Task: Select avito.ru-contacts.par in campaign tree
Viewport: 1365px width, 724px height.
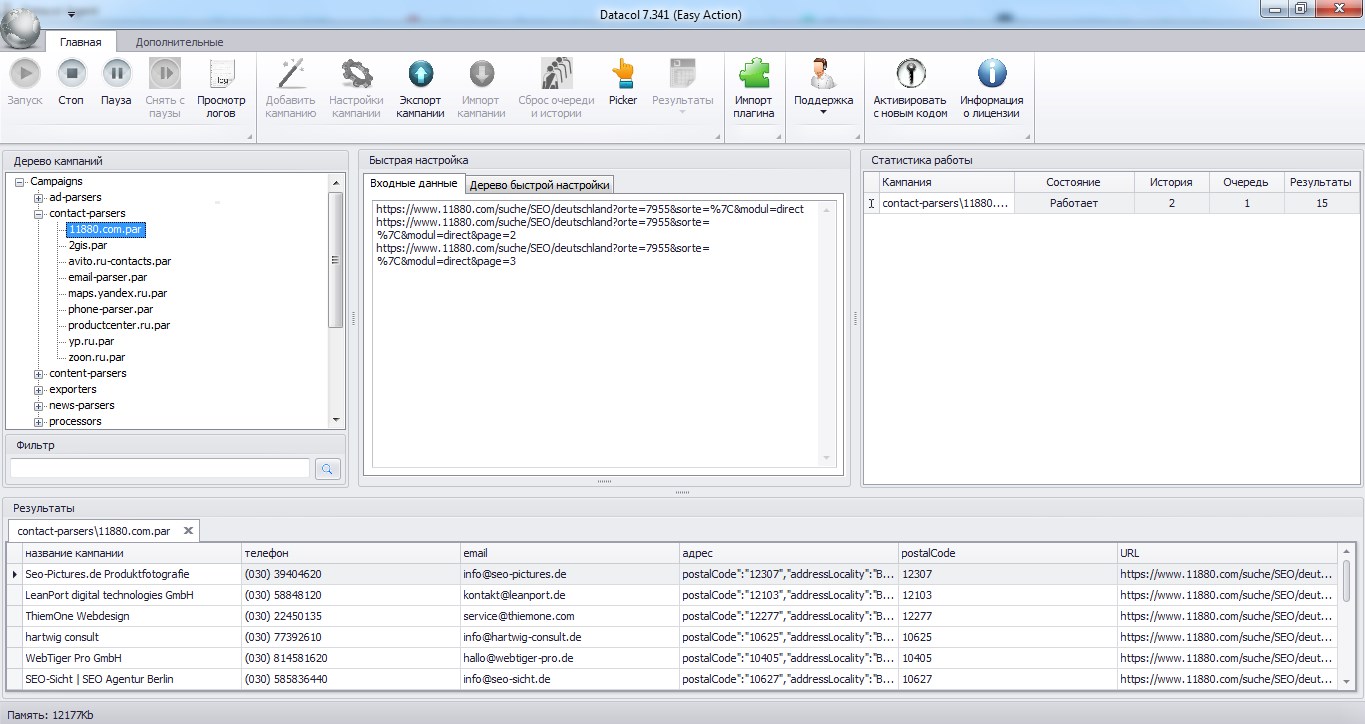Action: click(x=119, y=261)
